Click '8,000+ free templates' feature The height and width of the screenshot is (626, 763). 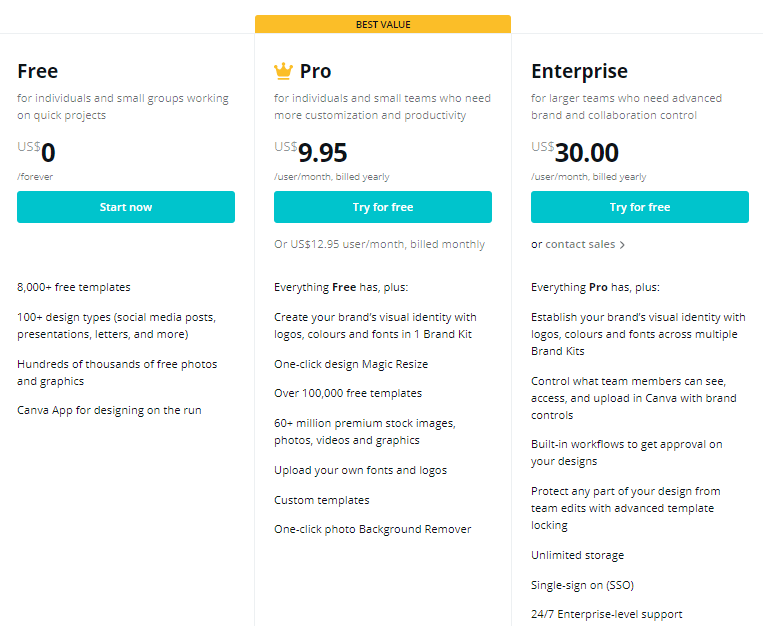pos(74,287)
